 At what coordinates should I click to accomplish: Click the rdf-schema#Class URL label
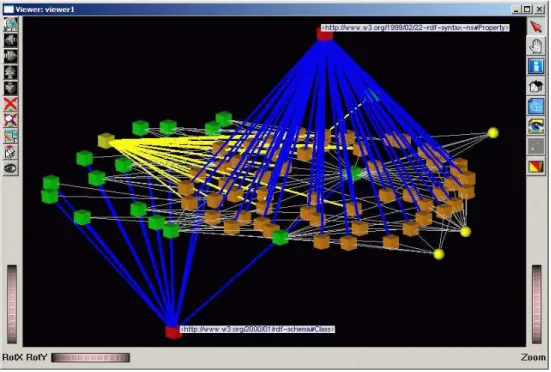pos(258,329)
